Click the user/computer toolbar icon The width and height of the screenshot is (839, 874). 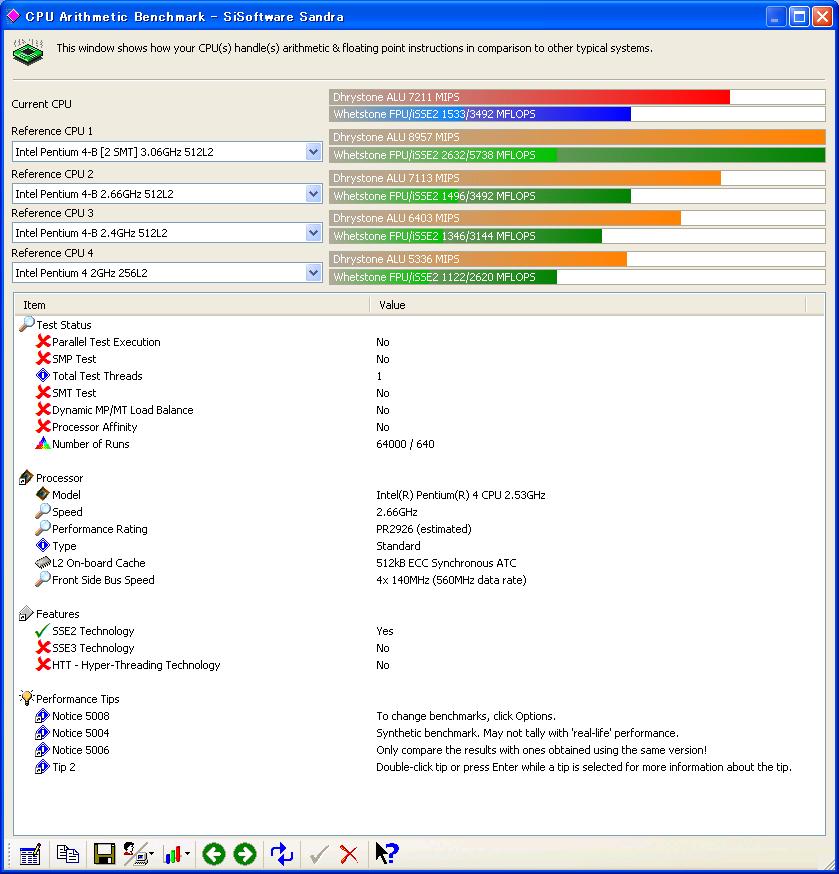click(x=134, y=853)
